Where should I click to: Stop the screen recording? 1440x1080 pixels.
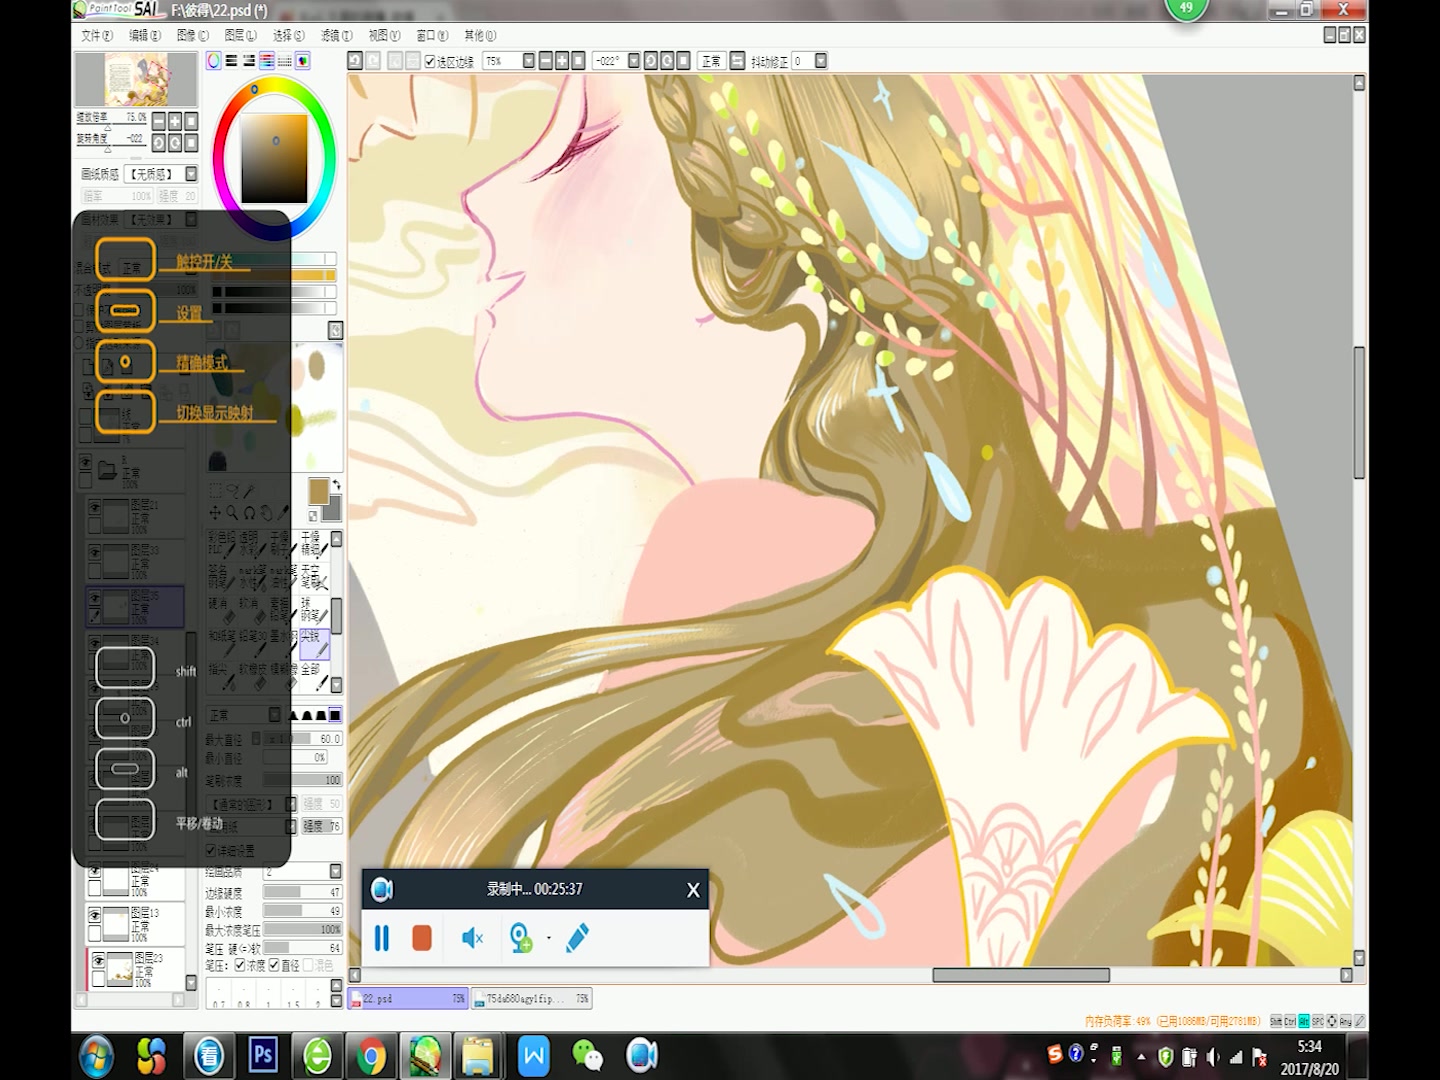[422, 938]
